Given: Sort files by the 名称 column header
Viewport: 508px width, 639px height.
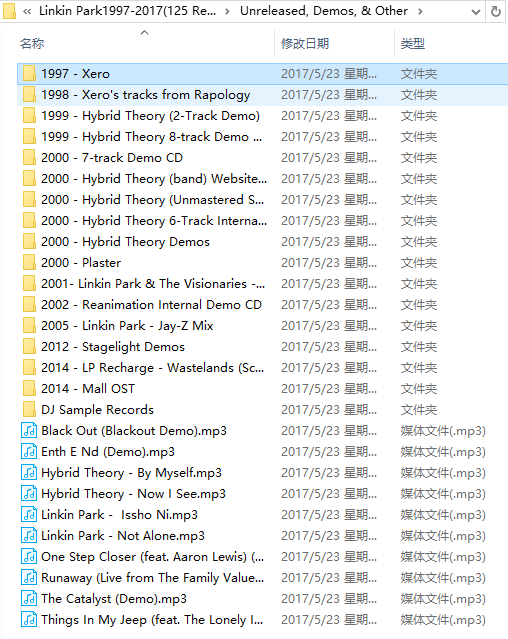Looking at the screenshot, I should coord(32,44).
